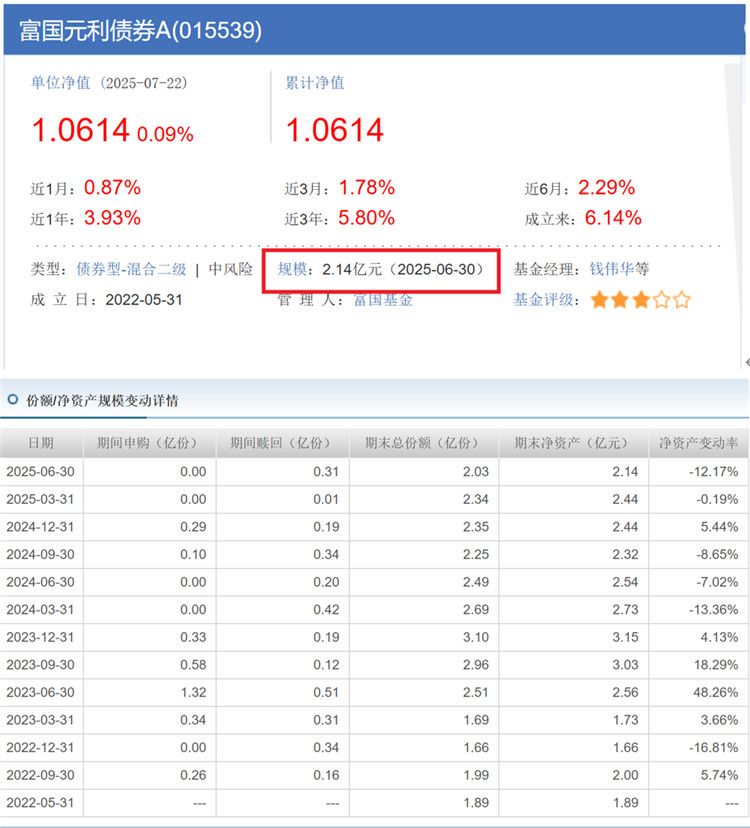Click the 3.10 total shares value
The image size is (750, 828).
476,637
